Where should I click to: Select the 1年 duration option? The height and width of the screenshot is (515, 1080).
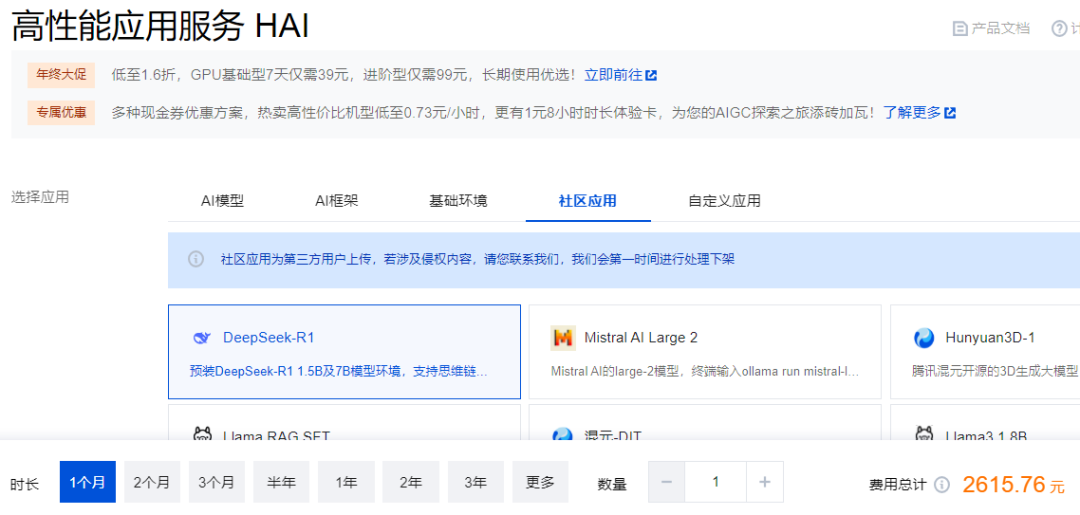click(346, 482)
